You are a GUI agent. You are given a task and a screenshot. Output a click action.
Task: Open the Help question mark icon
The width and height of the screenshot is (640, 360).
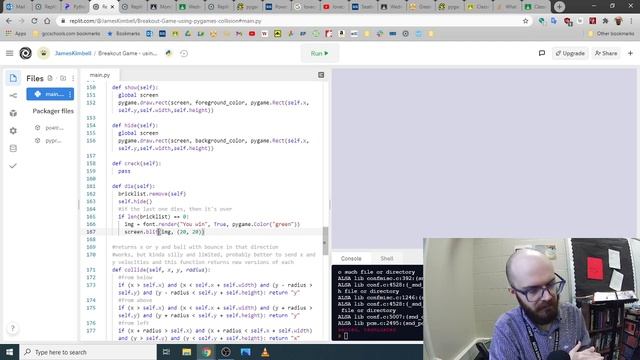click(13, 328)
